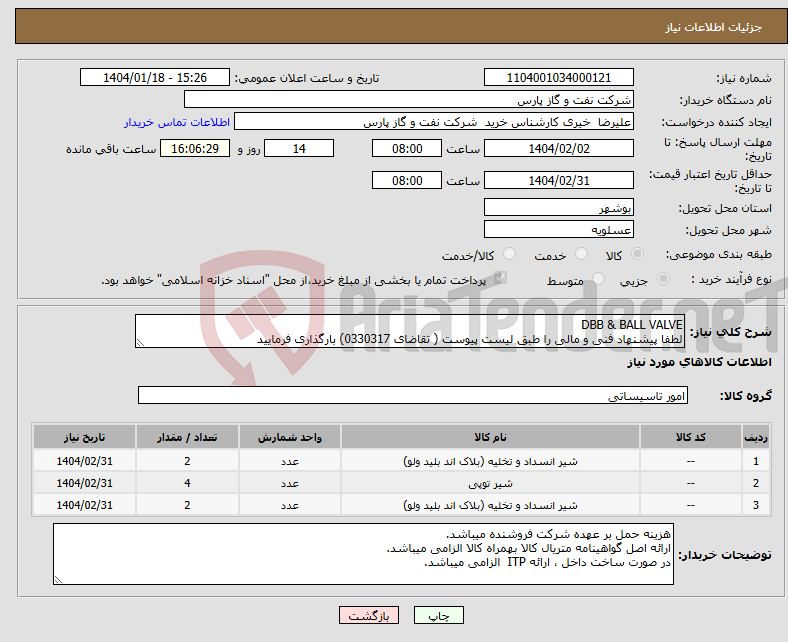The height and width of the screenshot is (642, 788).
Task: Click the resize handle of the description box
Action: click(140, 343)
